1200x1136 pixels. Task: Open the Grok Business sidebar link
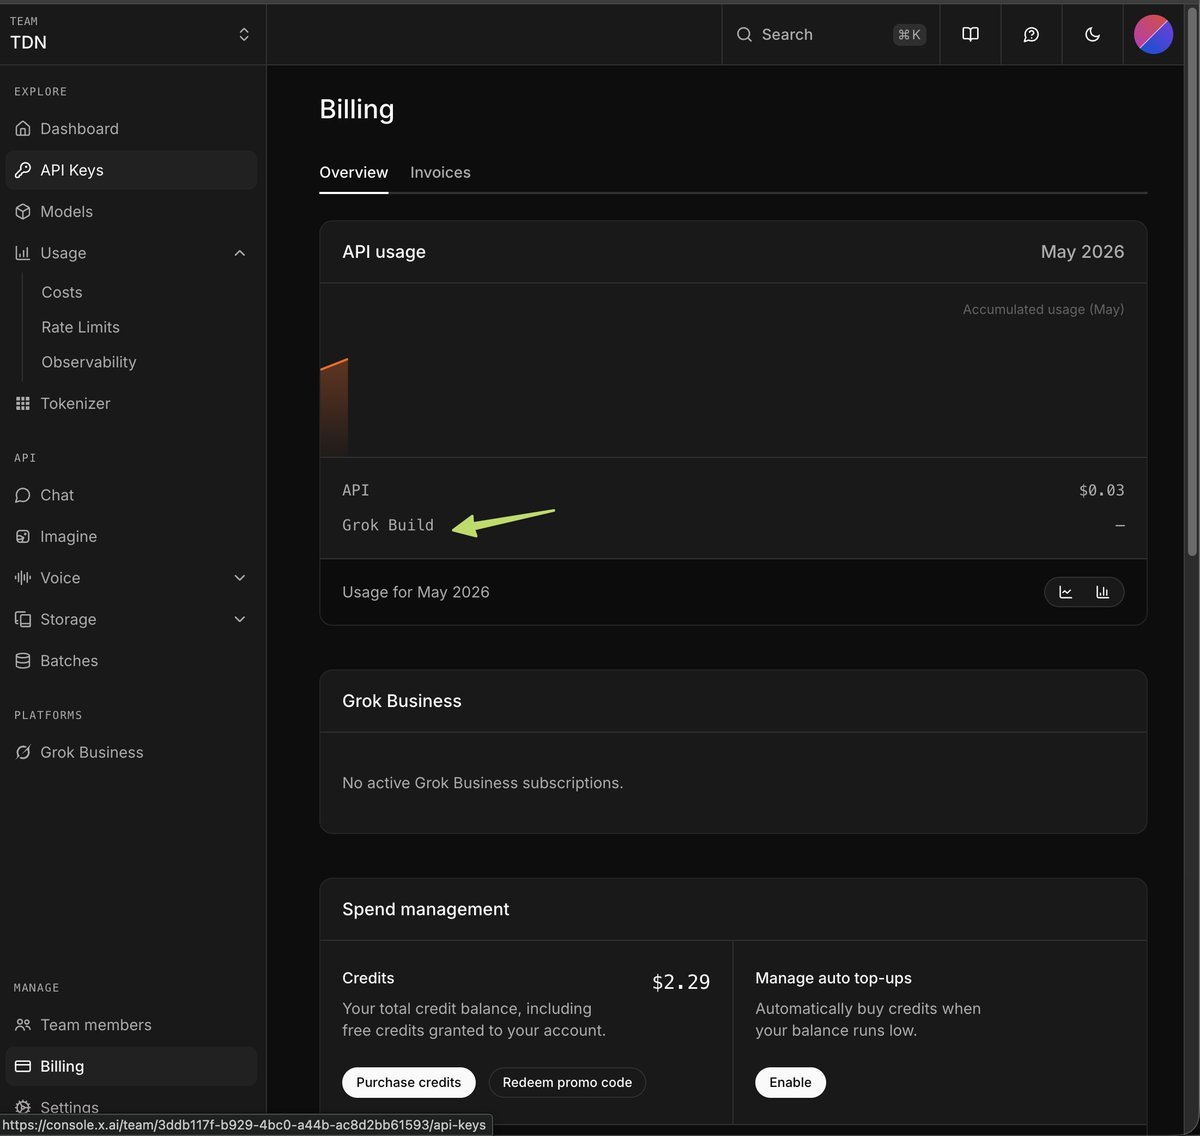pos(131,753)
